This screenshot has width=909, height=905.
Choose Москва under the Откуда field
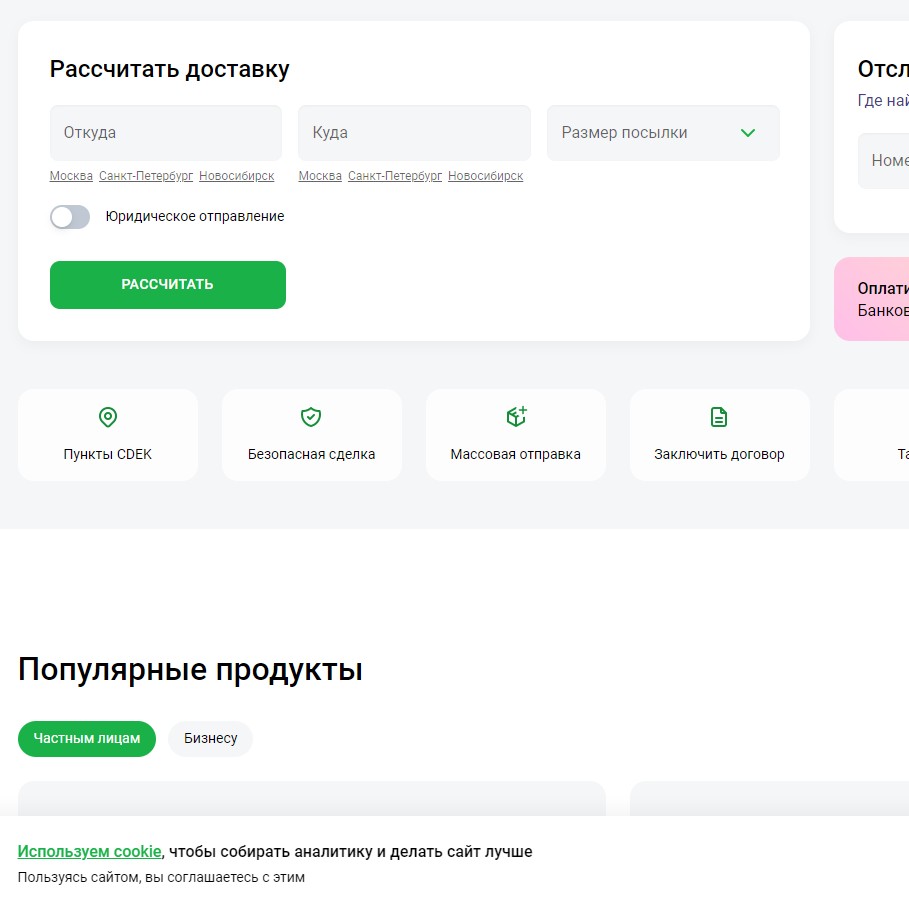[x=71, y=176]
